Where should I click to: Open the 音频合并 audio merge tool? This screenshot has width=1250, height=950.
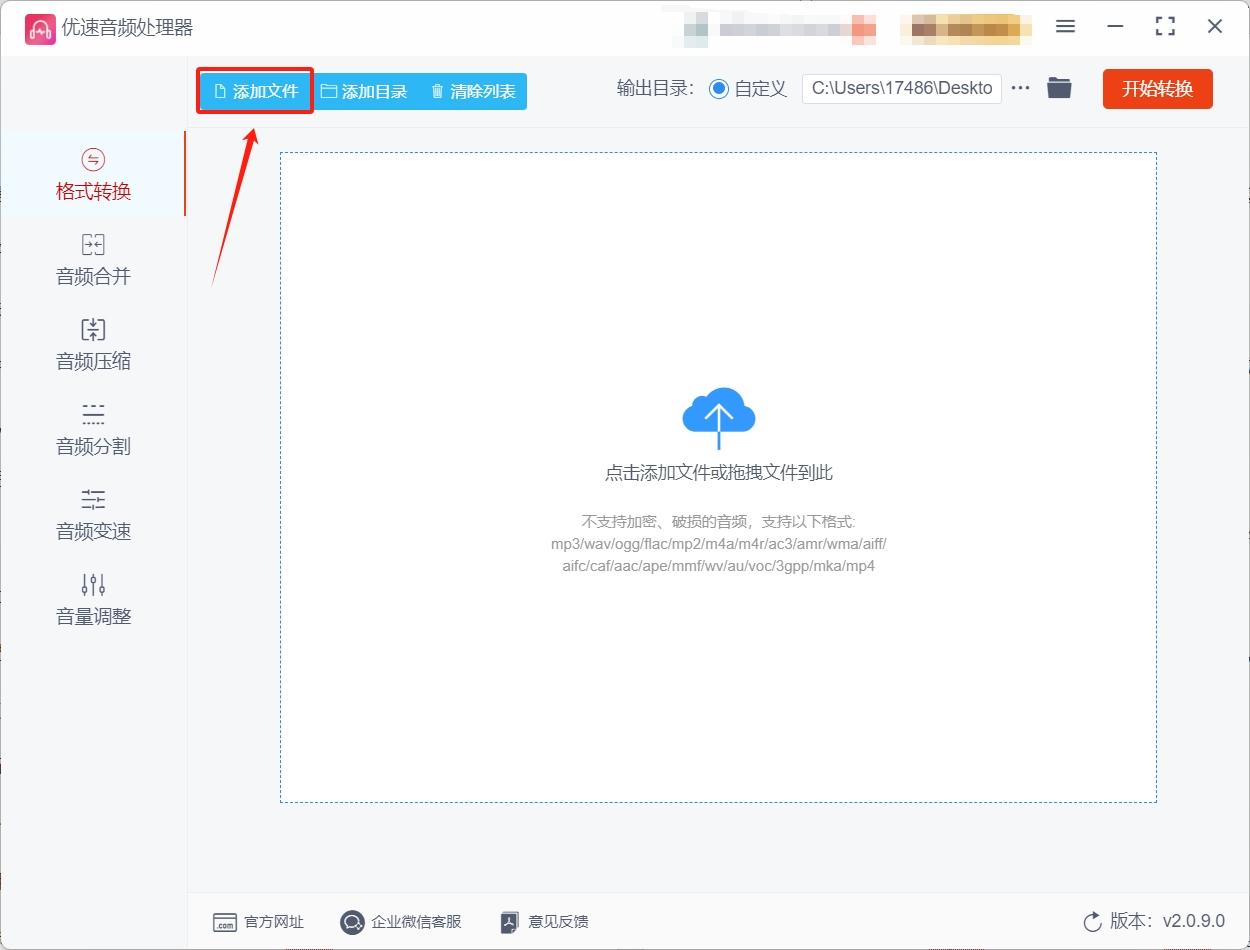(x=92, y=260)
